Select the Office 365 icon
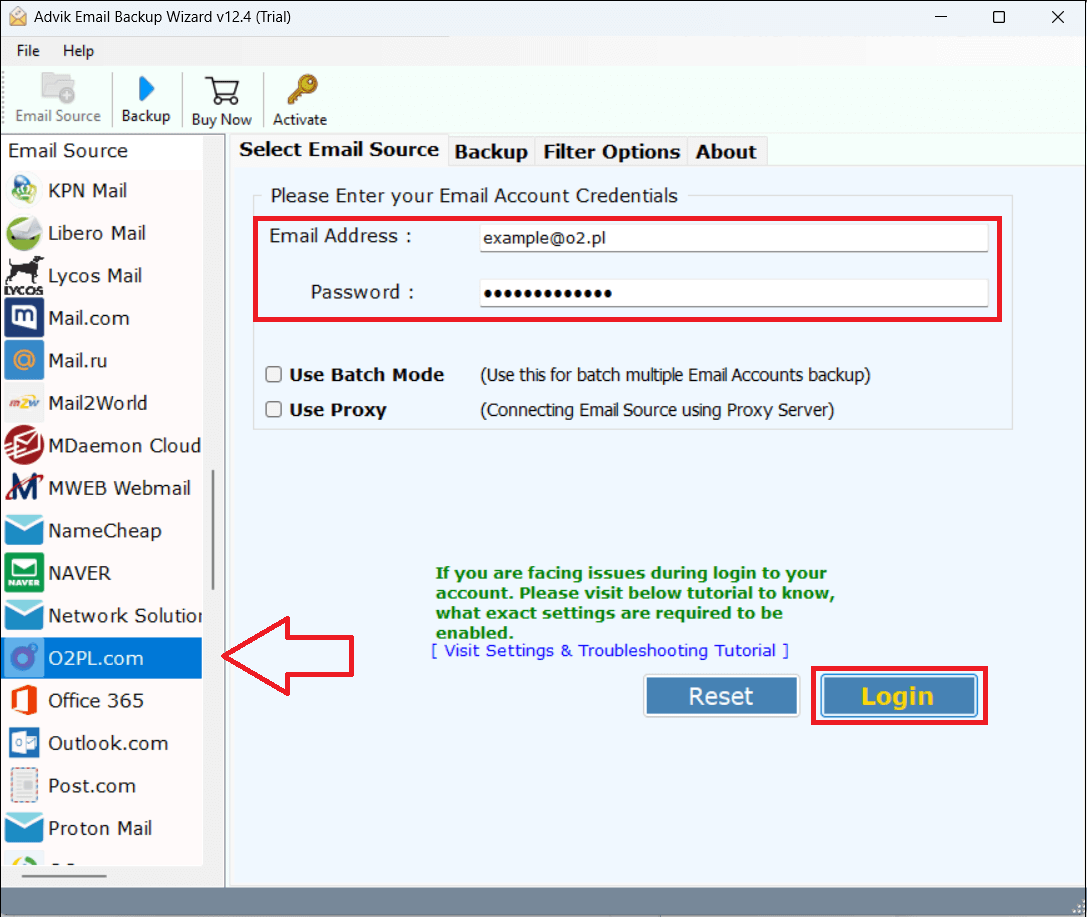 coord(24,700)
